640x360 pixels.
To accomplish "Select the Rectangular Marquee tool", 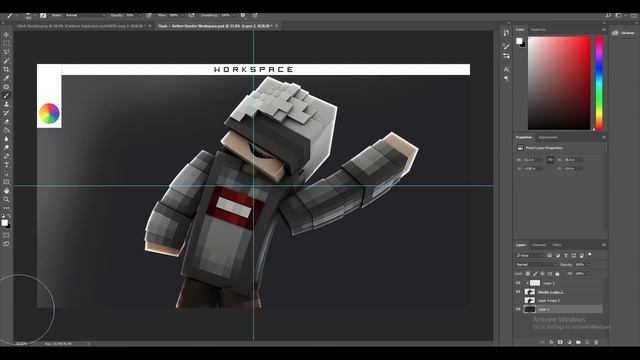I will [6, 43].
